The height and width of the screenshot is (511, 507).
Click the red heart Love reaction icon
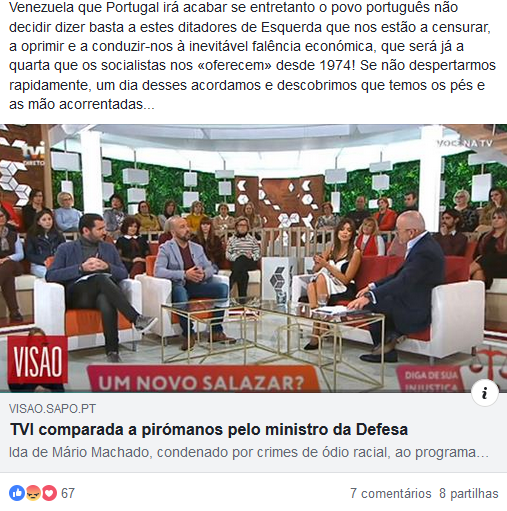(49, 493)
